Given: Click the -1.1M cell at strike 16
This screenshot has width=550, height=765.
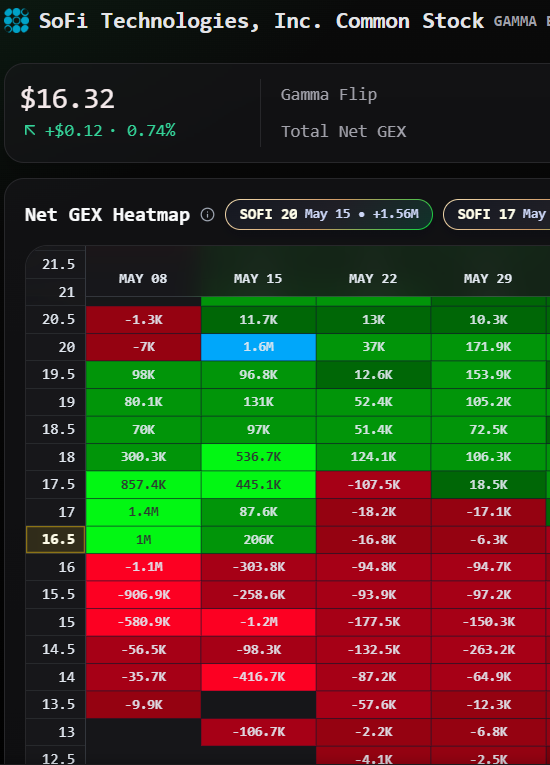Looking at the screenshot, I should [143, 567].
